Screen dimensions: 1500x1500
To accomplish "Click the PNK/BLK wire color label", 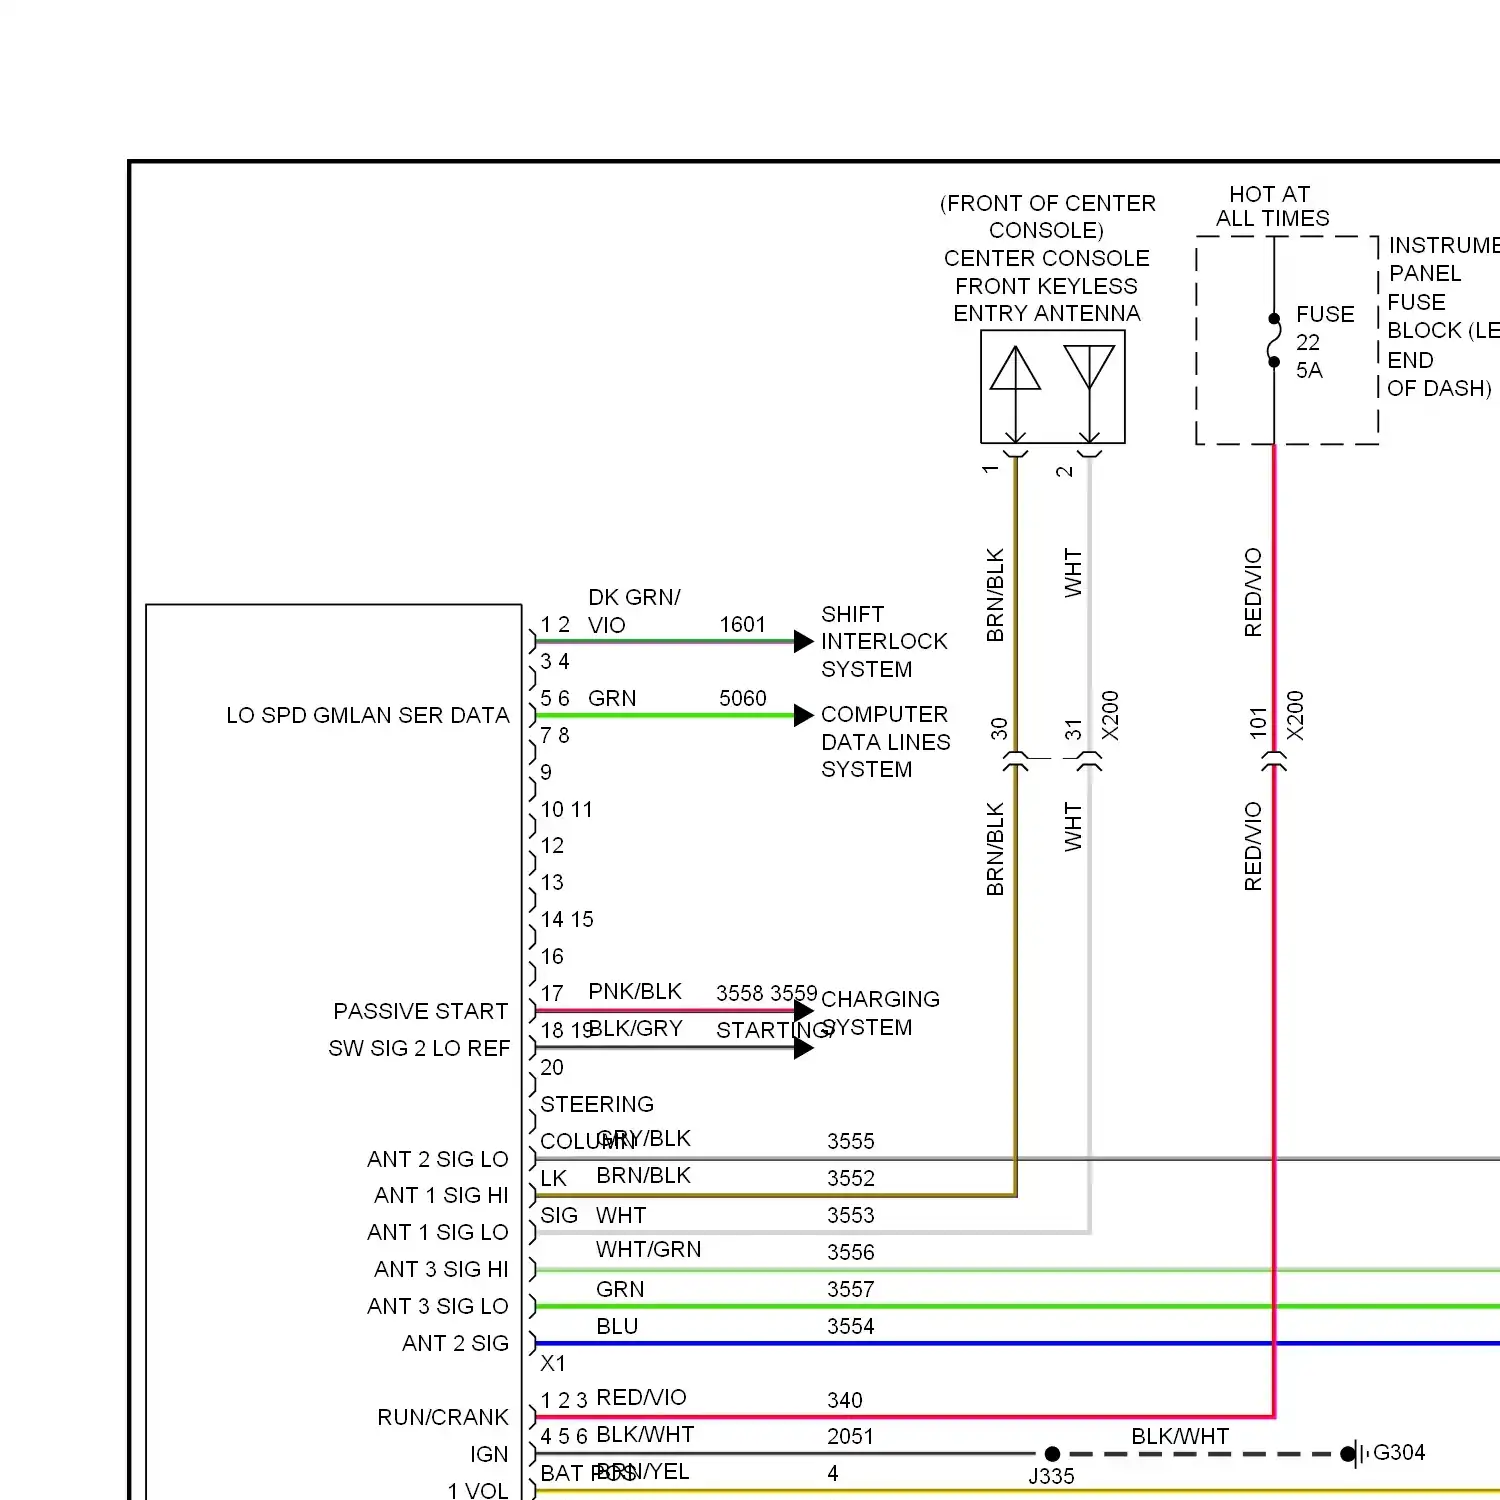I will (x=635, y=991).
